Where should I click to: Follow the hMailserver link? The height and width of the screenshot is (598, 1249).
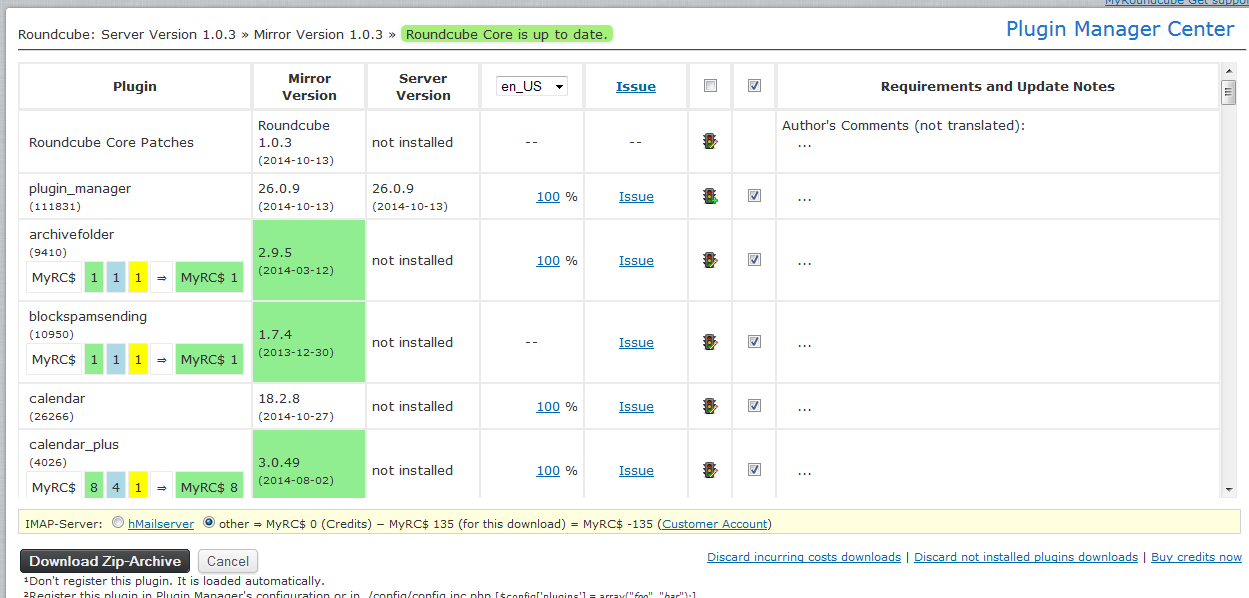pyautogui.click(x=161, y=524)
